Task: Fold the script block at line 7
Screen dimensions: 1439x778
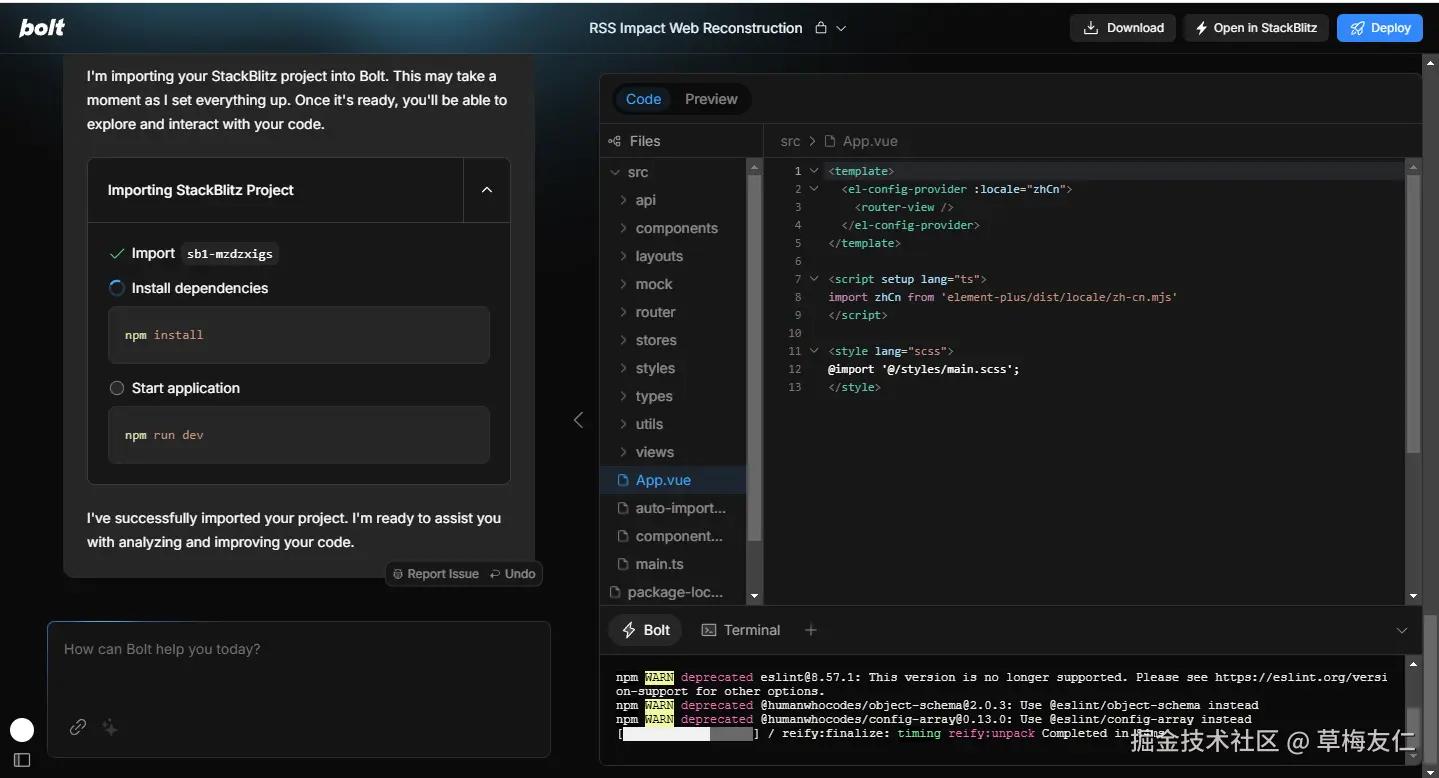Action: [814, 279]
